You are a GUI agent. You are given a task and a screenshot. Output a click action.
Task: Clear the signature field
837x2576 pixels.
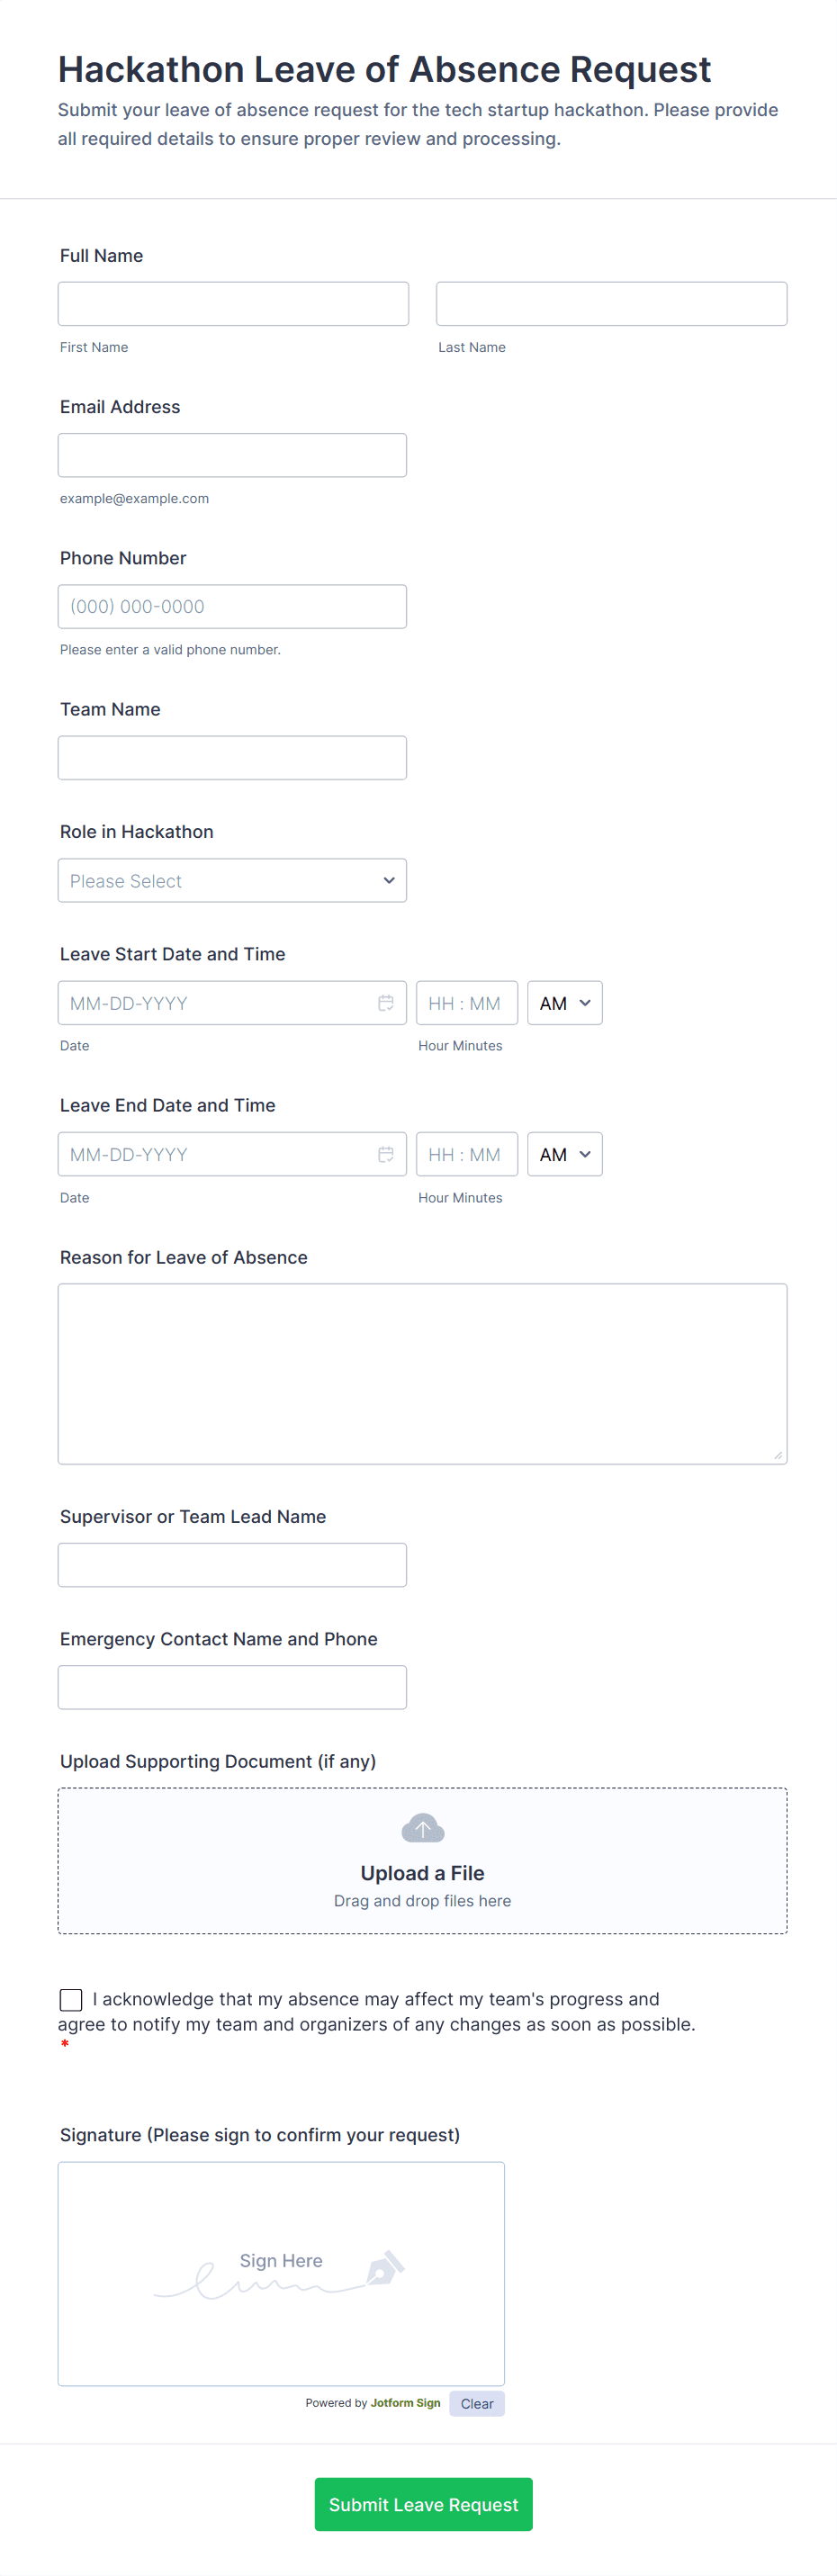pos(476,2404)
